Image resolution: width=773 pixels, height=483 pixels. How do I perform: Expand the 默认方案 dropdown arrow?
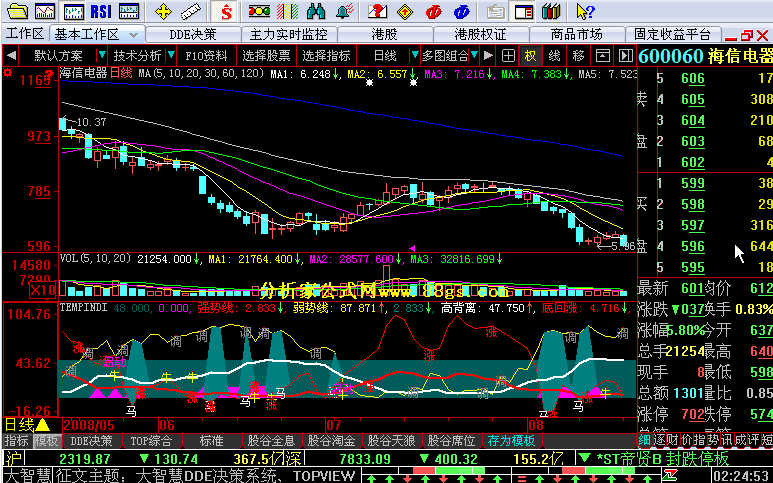click(102, 55)
